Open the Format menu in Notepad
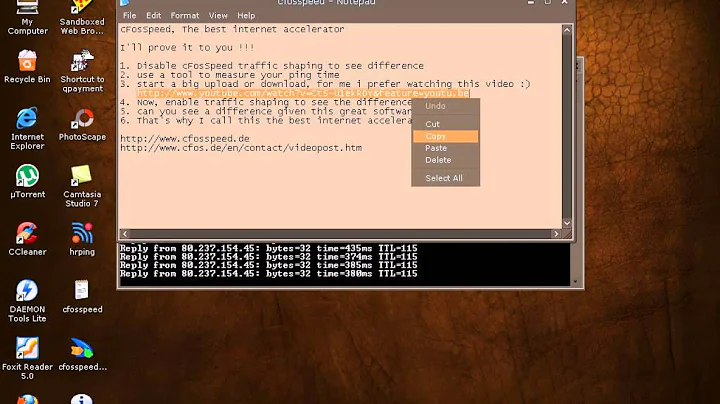 pos(185,16)
